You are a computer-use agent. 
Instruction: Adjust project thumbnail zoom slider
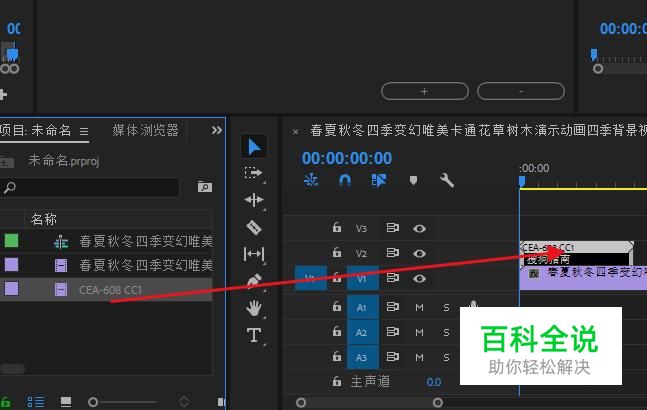tap(122, 401)
